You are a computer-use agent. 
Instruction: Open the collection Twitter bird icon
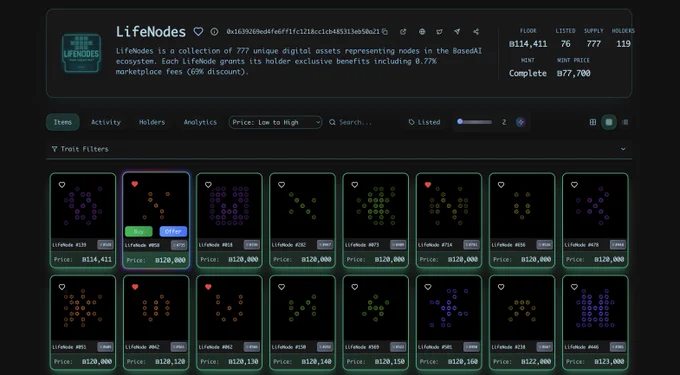click(439, 32)
